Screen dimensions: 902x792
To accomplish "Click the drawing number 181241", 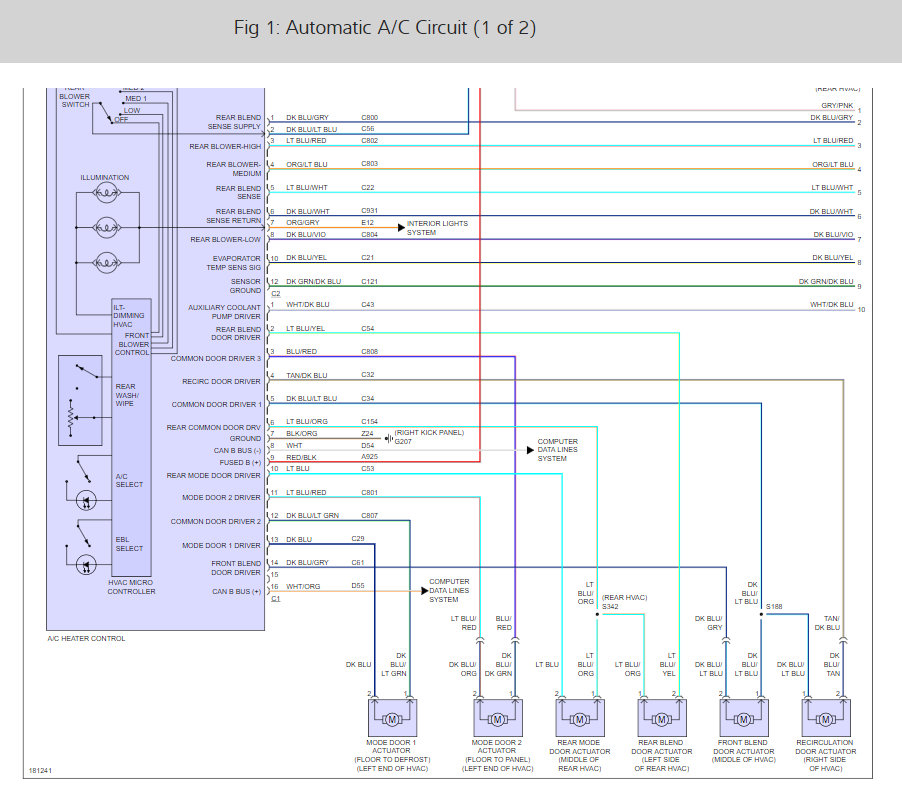I will [x=40, y=771].
